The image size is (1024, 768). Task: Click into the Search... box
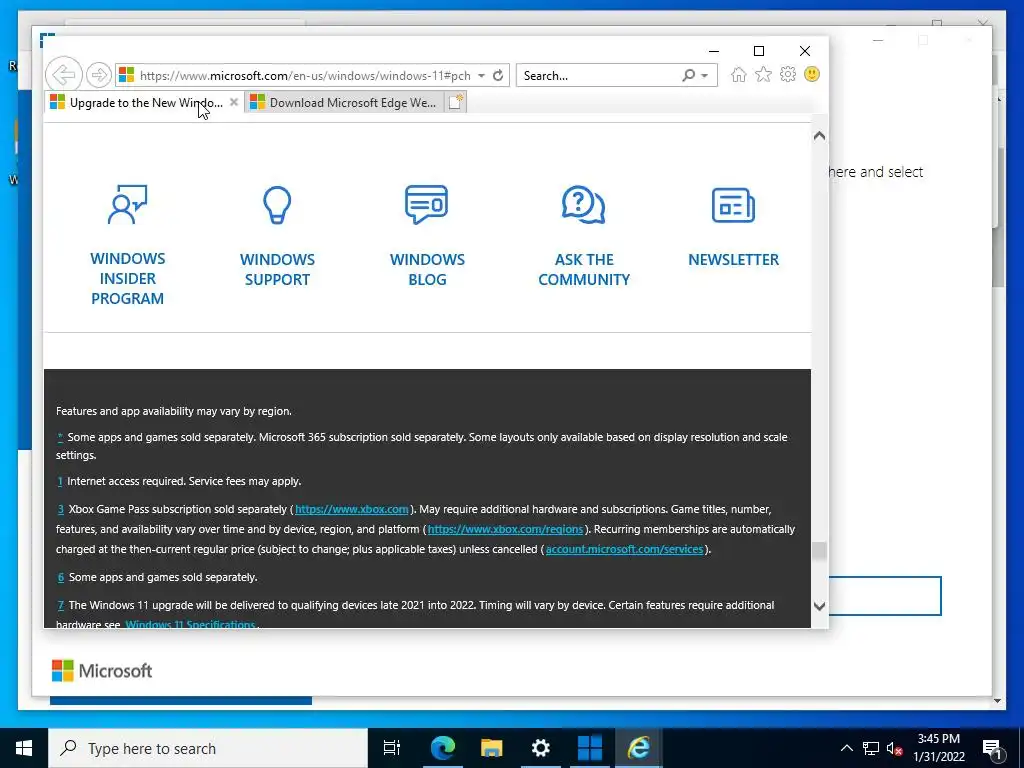(x=600, y=75)
